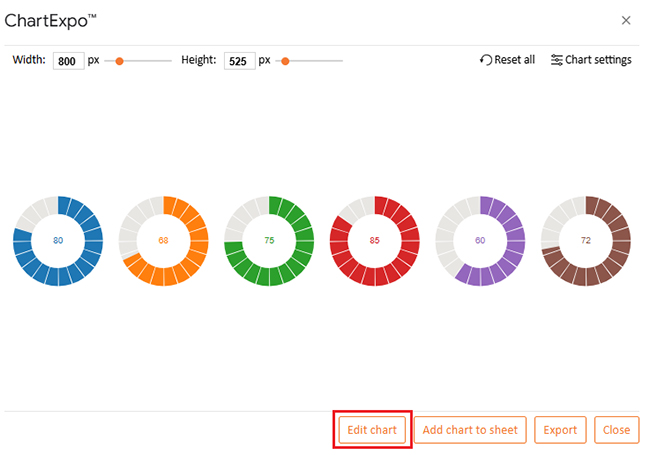
Task: Close the ChartExpo dialog with X
Action: tap(626, 20)
